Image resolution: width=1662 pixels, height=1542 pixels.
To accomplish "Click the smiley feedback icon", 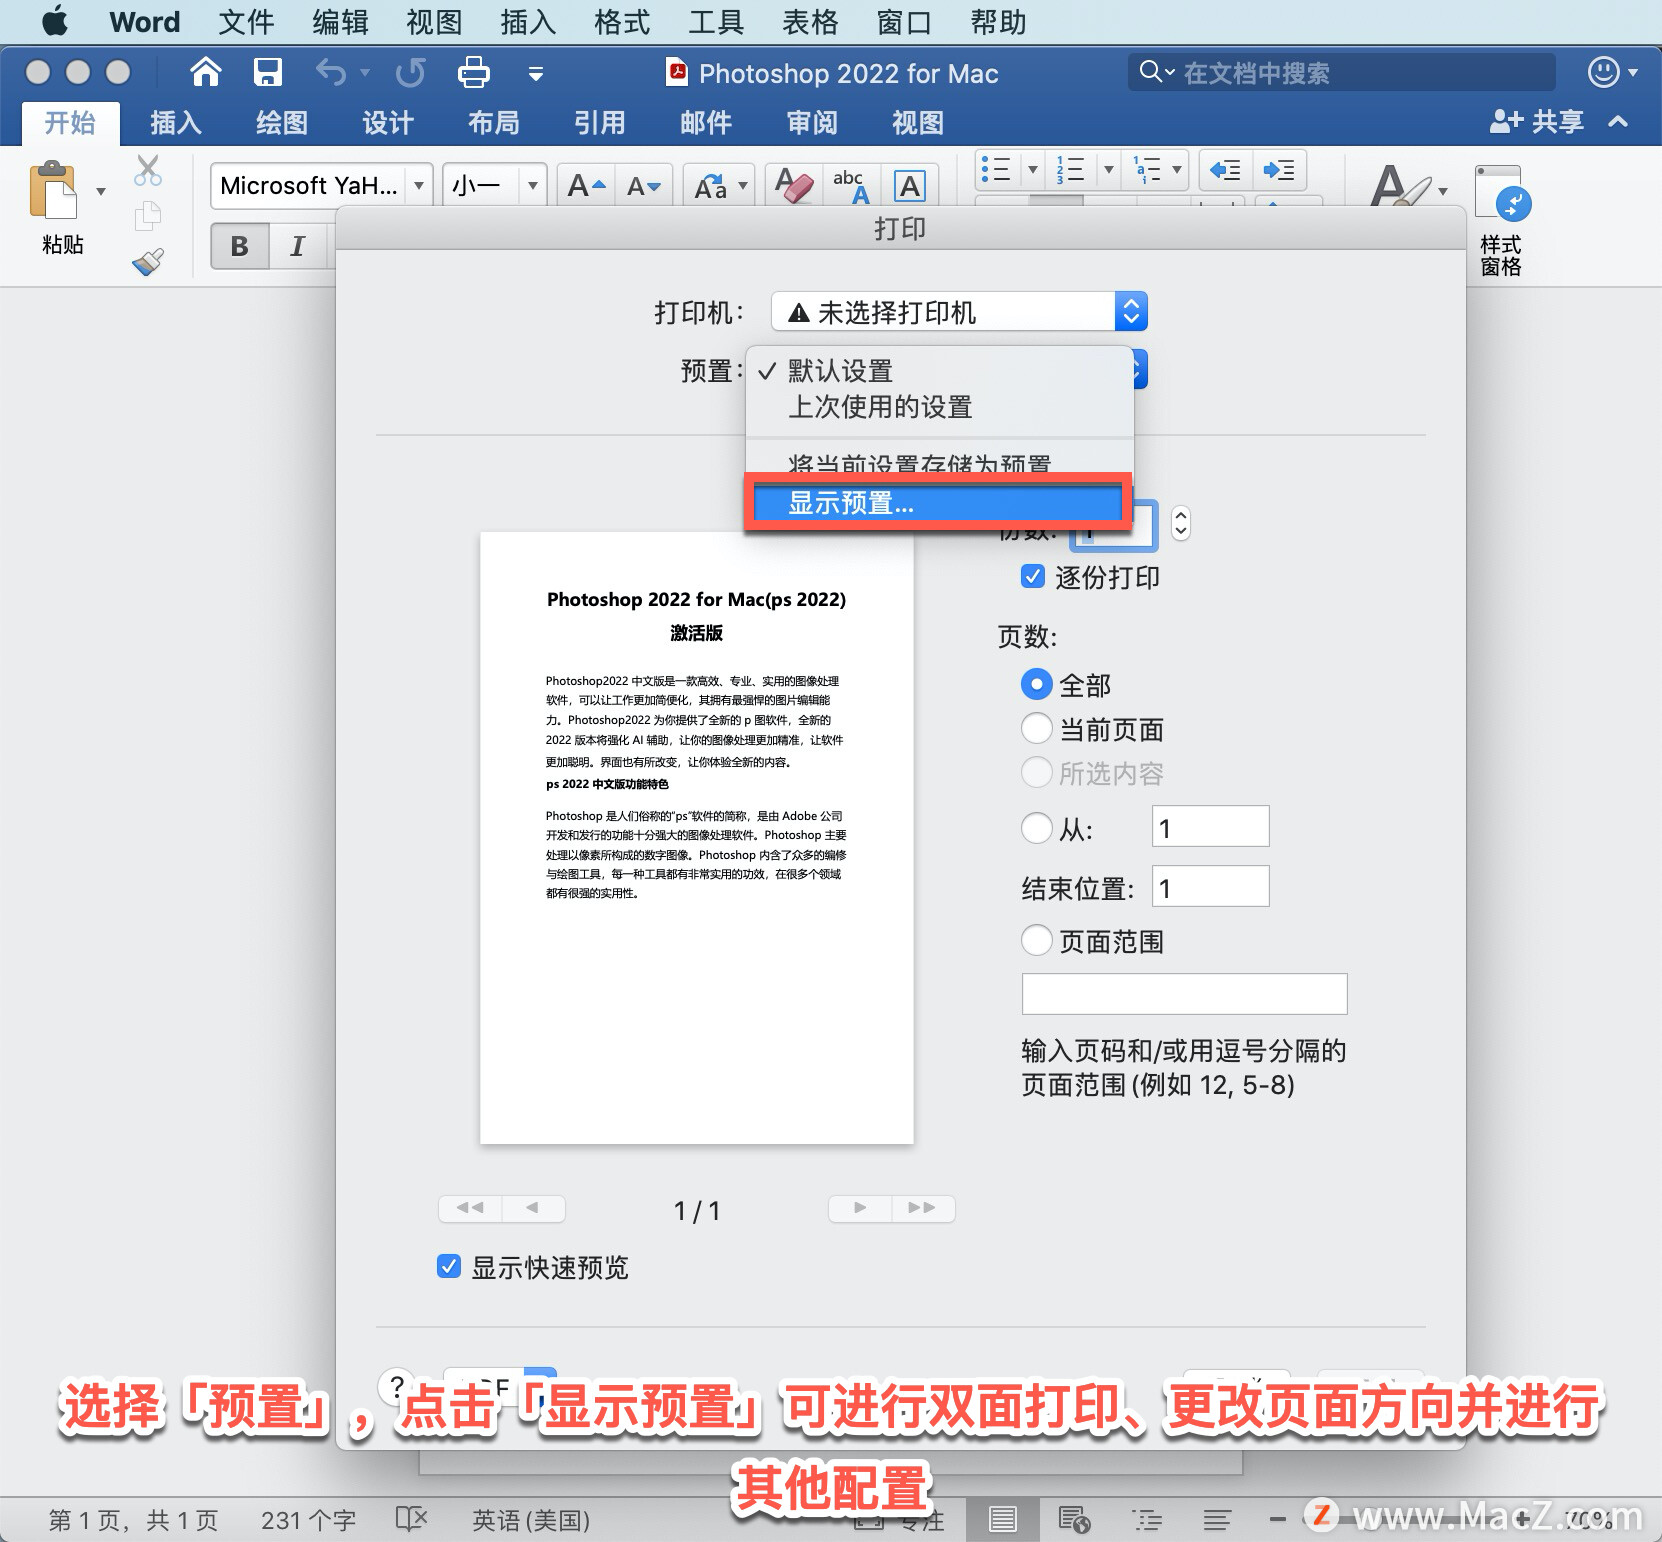I will [x=1603, y=72].
